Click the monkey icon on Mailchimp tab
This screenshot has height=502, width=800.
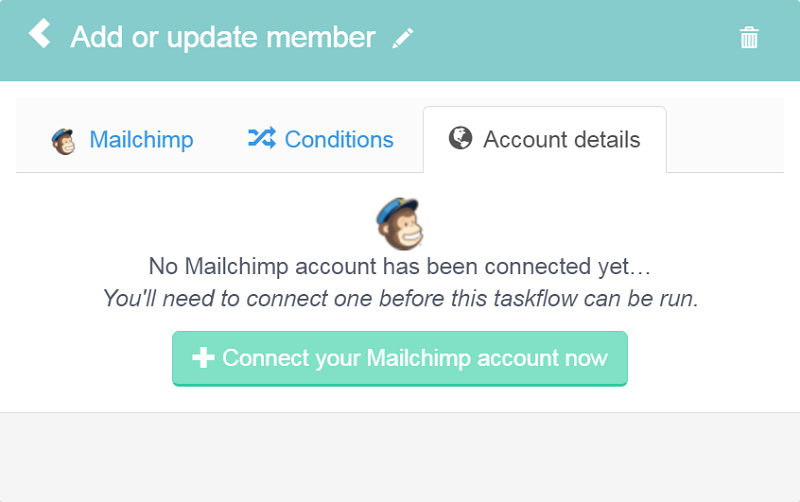pyautogui.click(x=64, y=141)
